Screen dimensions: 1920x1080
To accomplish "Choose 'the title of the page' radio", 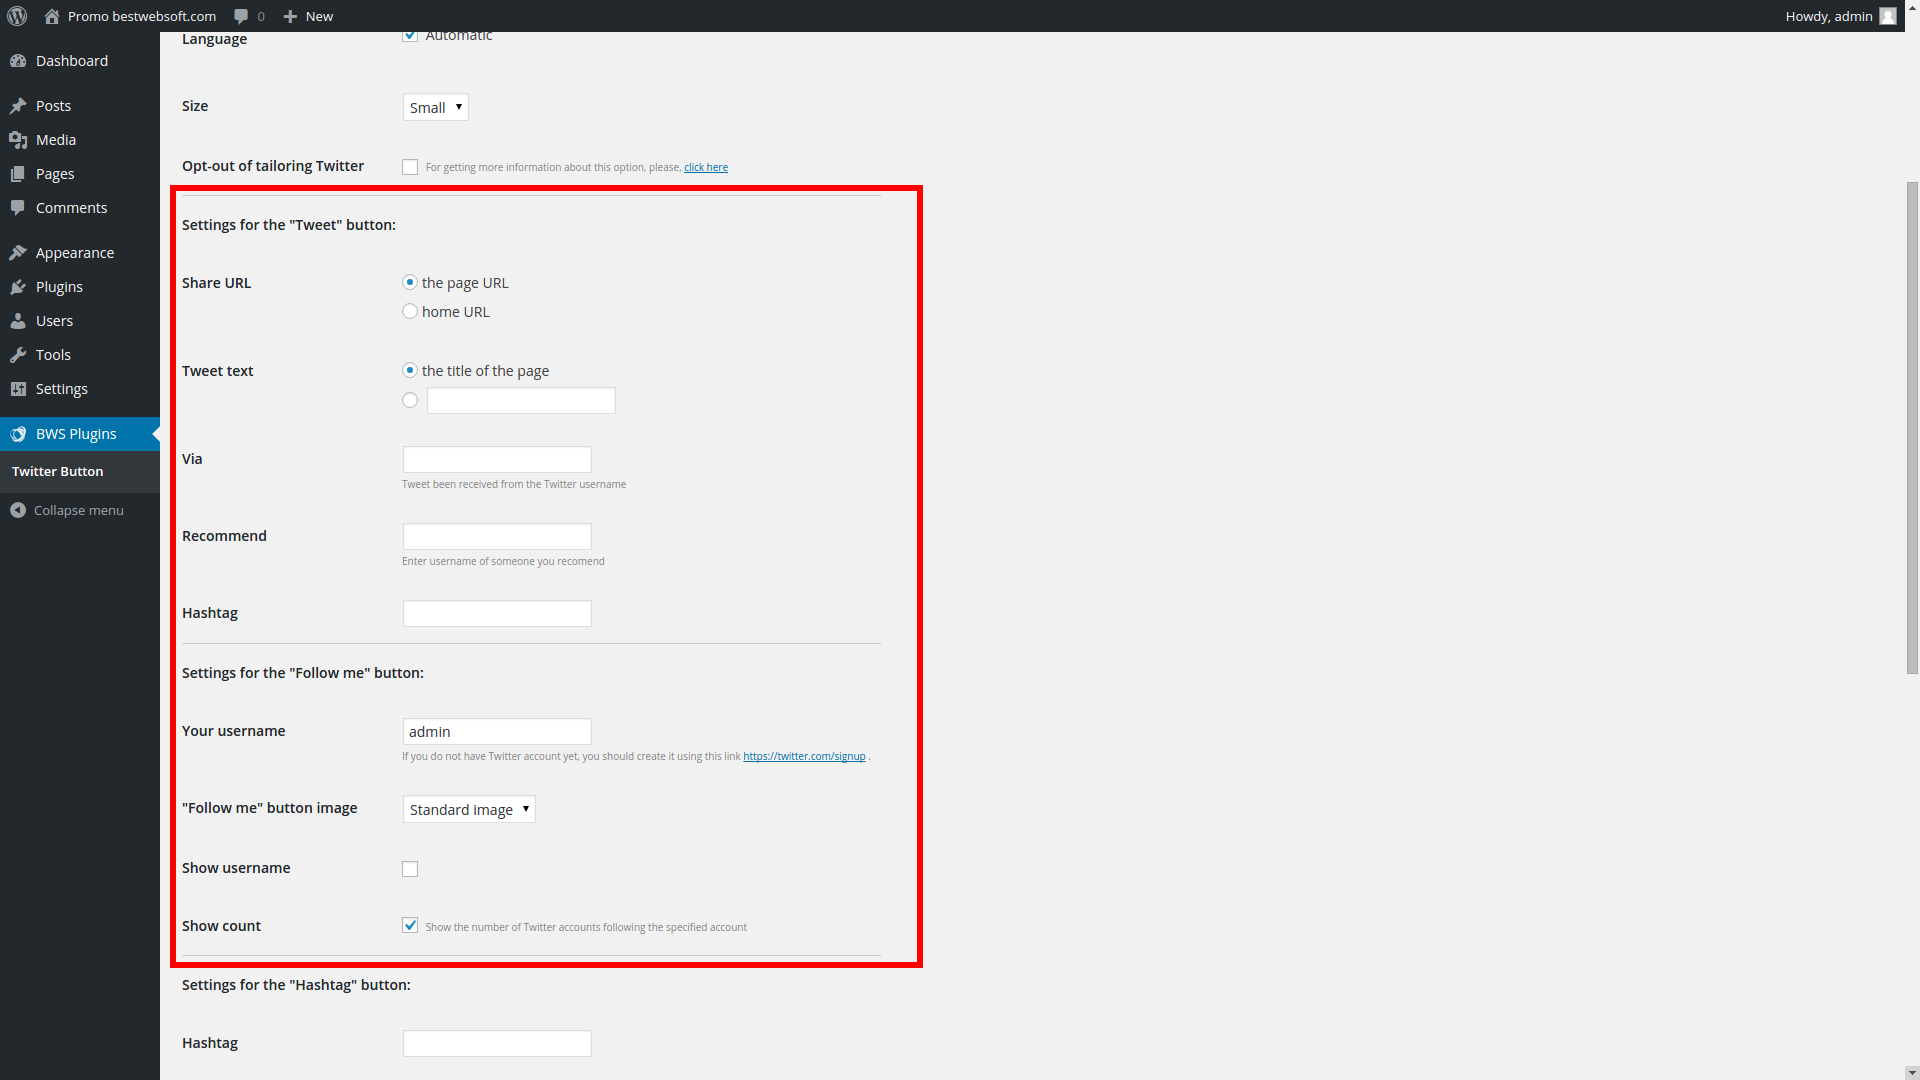I will click(410, 370).
